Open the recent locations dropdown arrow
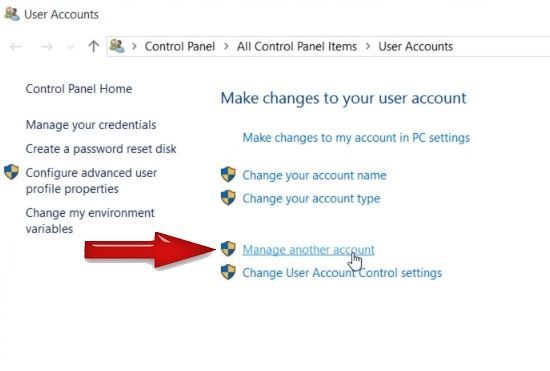Image resolution: width=550 pixels, height=371 pixels. [71, 47]
